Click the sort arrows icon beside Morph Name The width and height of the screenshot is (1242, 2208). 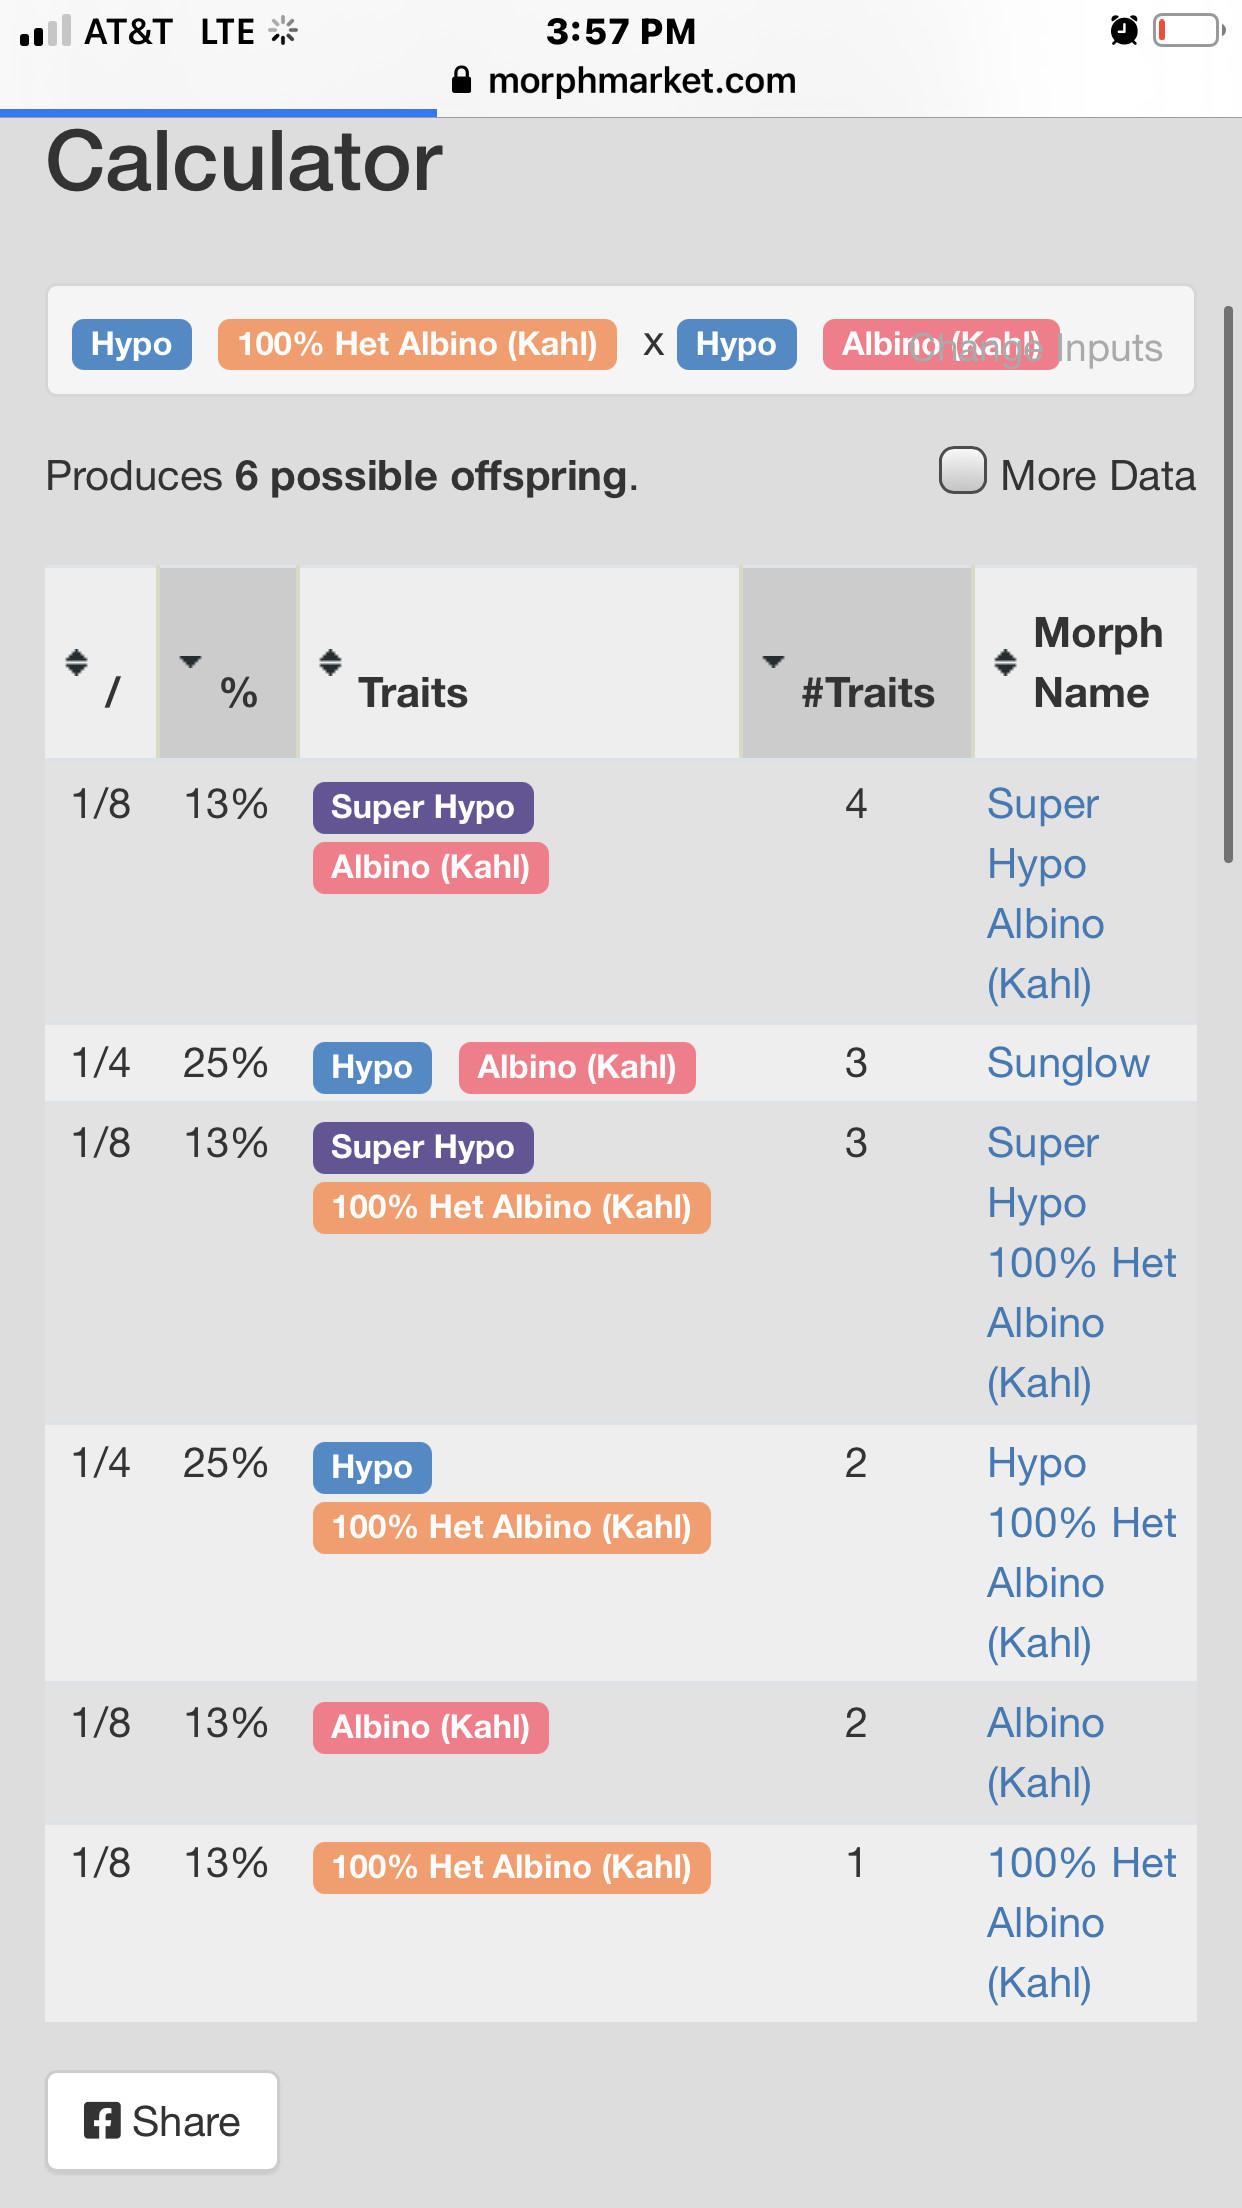click(1005, 662)
